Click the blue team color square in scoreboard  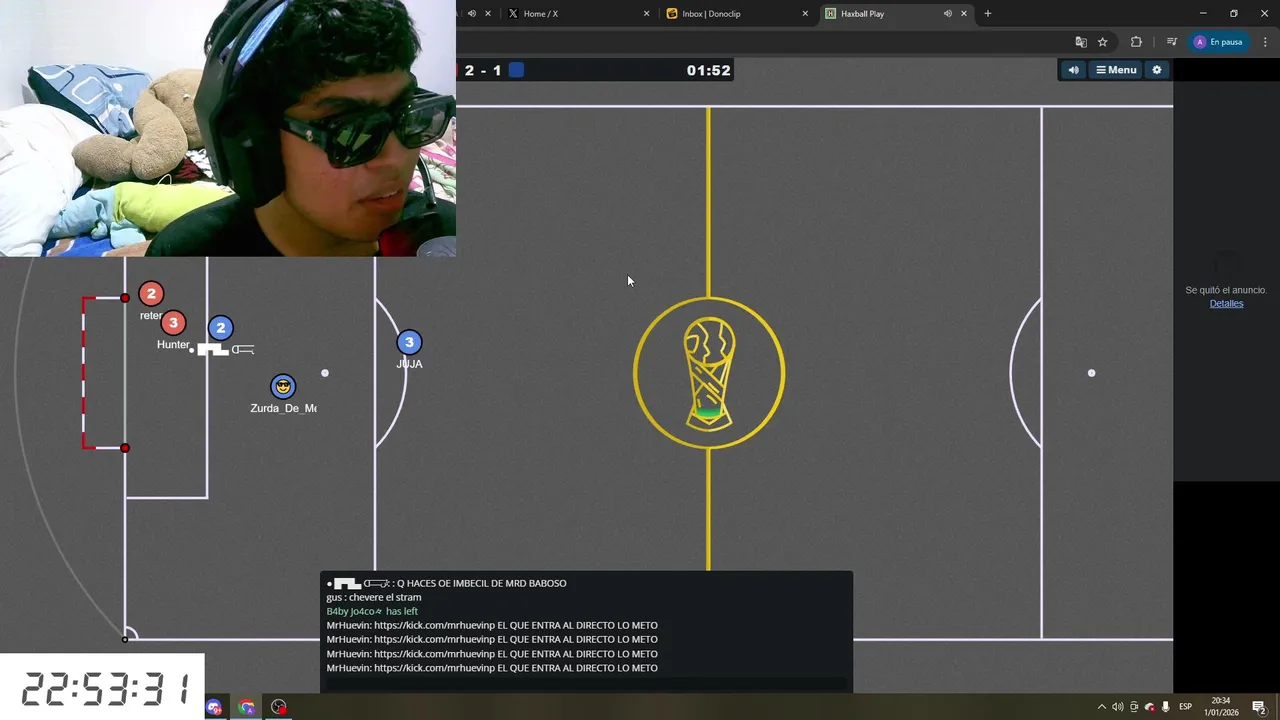pyautogui.click(x=516, y=70)
